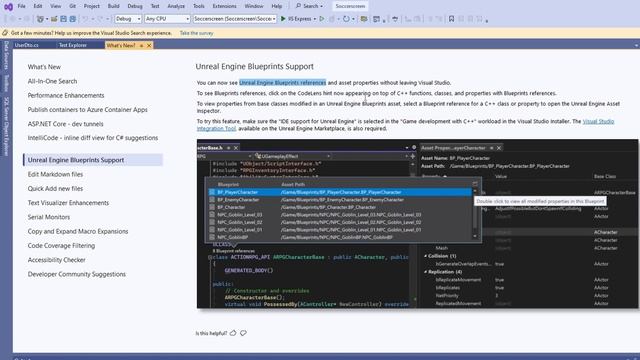Image resolution: width=640 pixels, height=360 pixels.
Task: Select Publish containers to Azure Container Apps
Action: pyautogui.click(x=87, y=110)
